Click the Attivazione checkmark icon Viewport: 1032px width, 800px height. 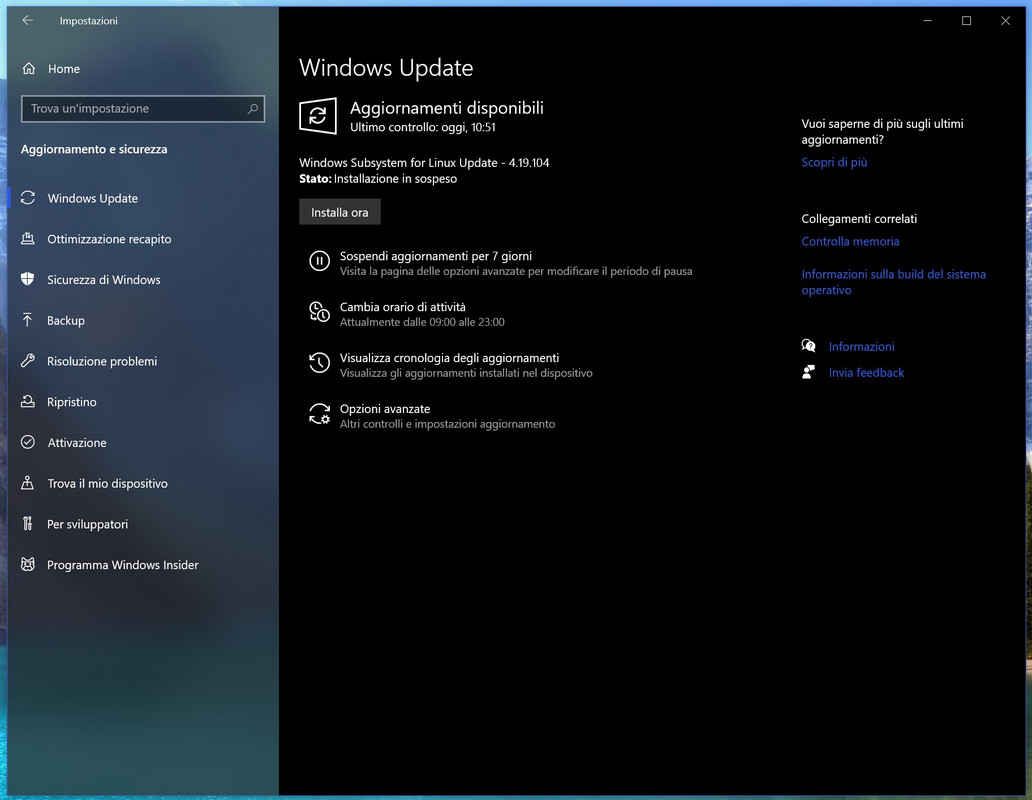(28, 442)
